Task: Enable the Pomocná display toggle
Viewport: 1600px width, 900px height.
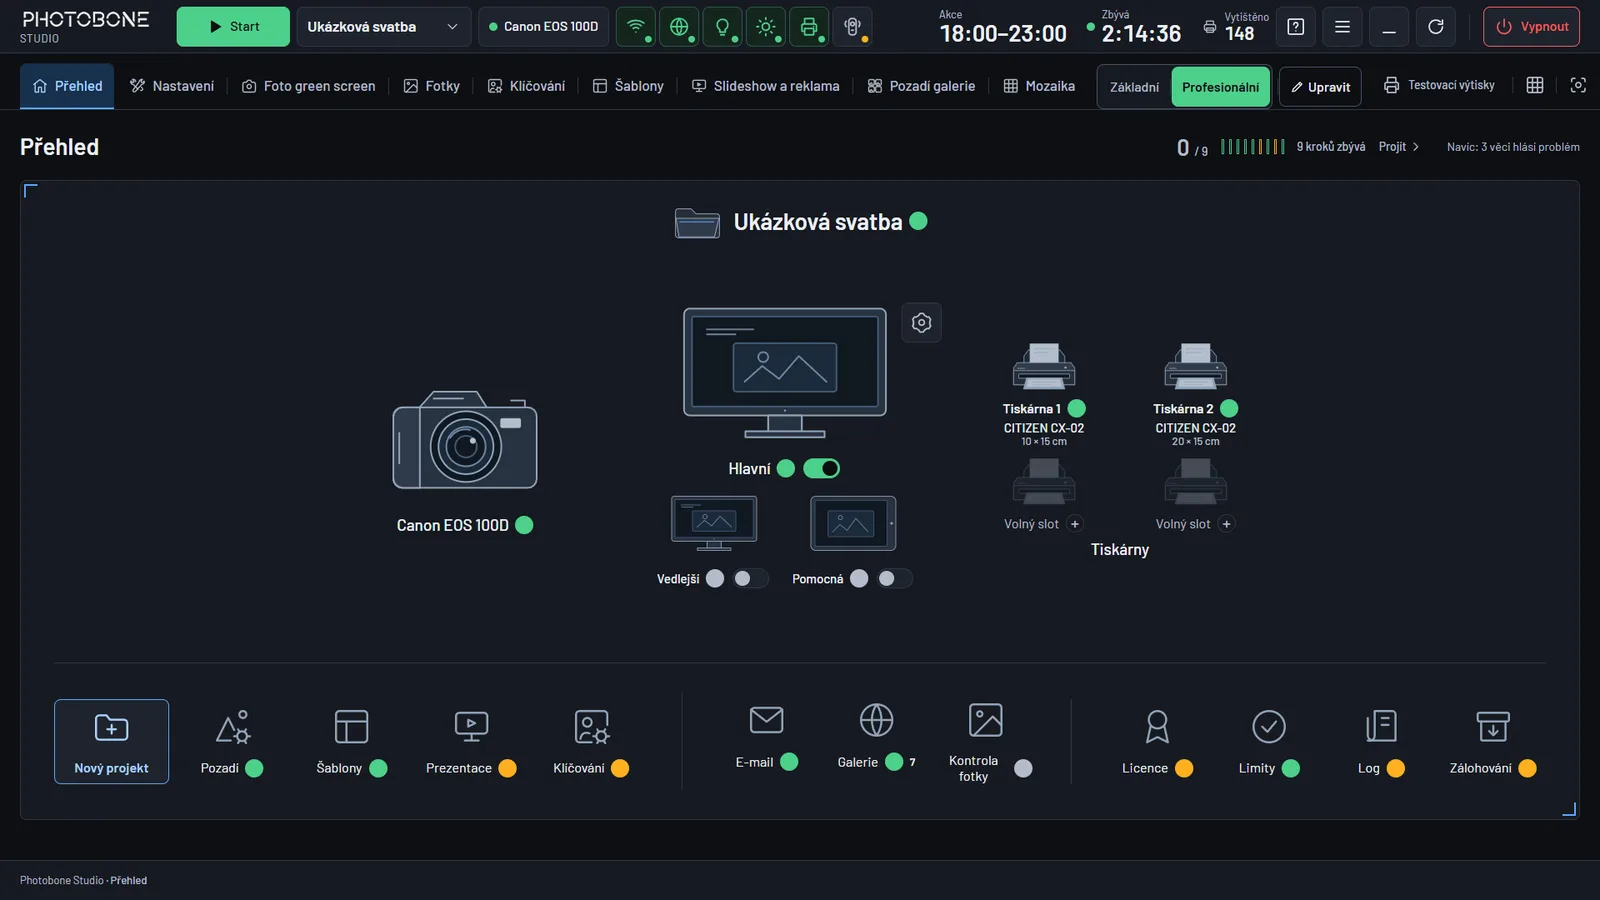Action: pyautogui.click(x=894, y=579)
